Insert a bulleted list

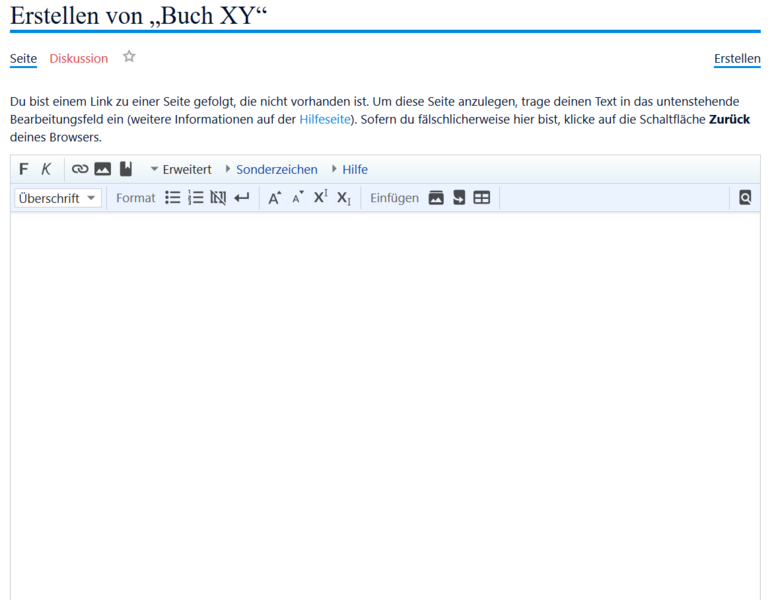[173, 198]
